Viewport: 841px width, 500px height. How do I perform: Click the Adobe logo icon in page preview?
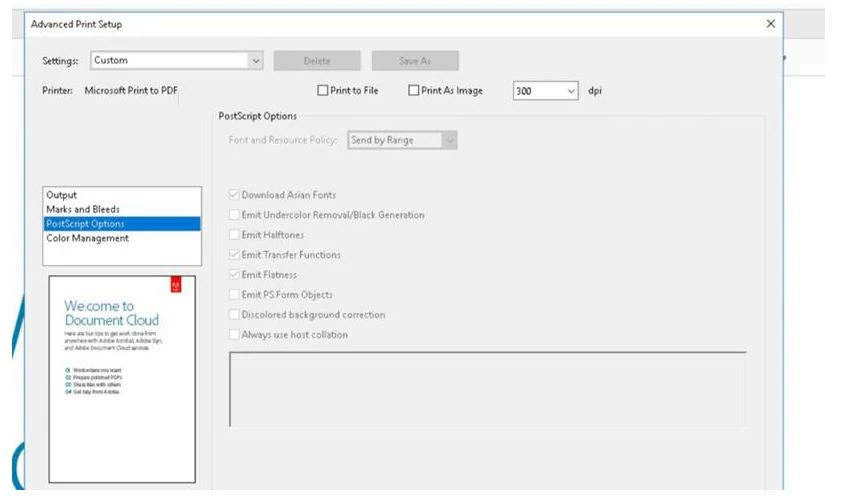pyautogui.click(x=176, y=284)
